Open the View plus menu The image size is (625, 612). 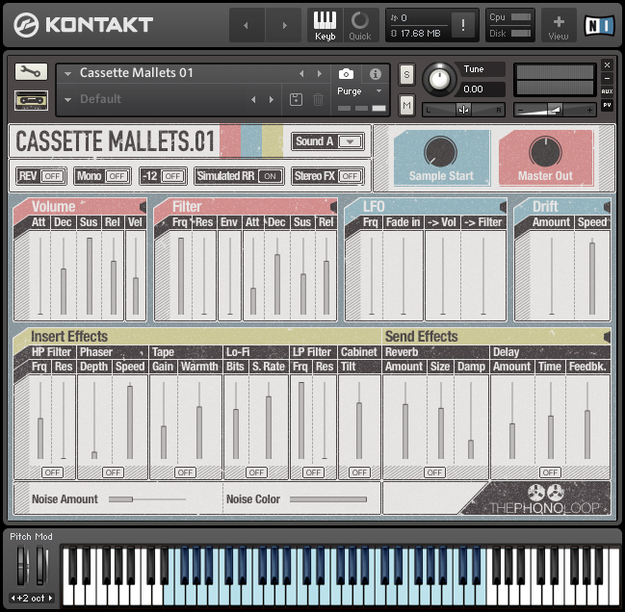tap(558, 26)
